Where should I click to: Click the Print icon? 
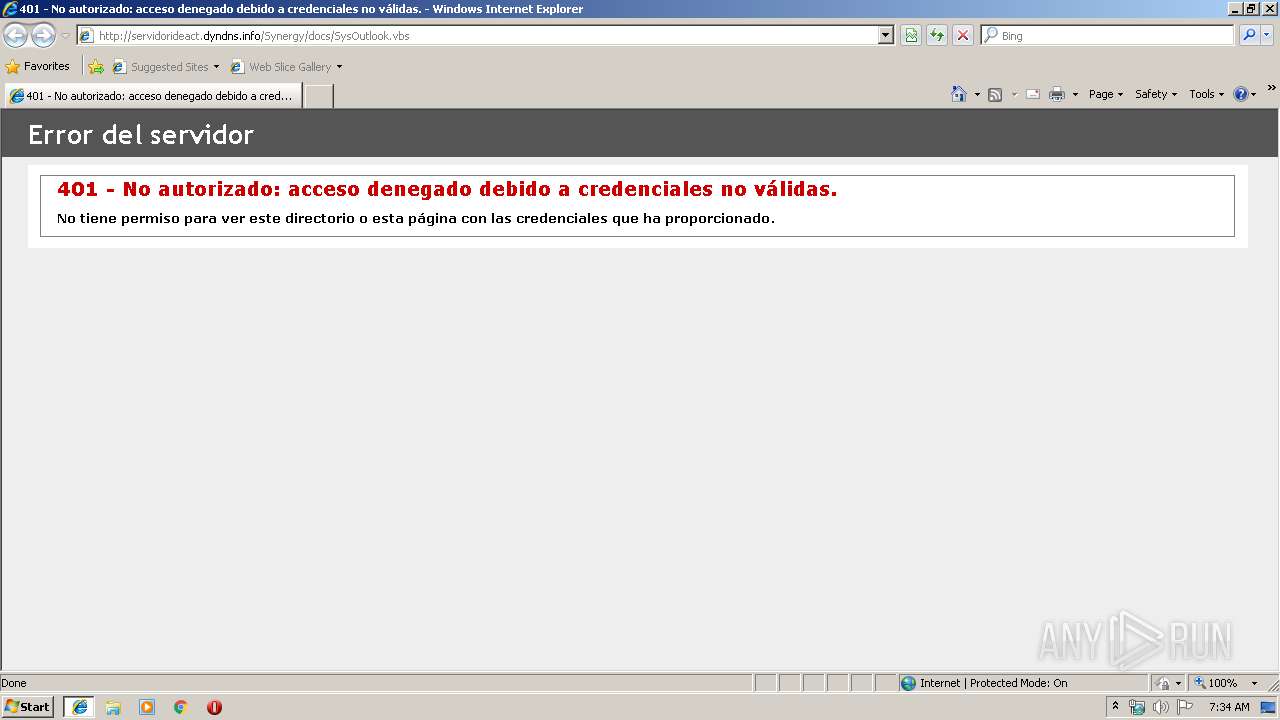tap(1057, 94)
